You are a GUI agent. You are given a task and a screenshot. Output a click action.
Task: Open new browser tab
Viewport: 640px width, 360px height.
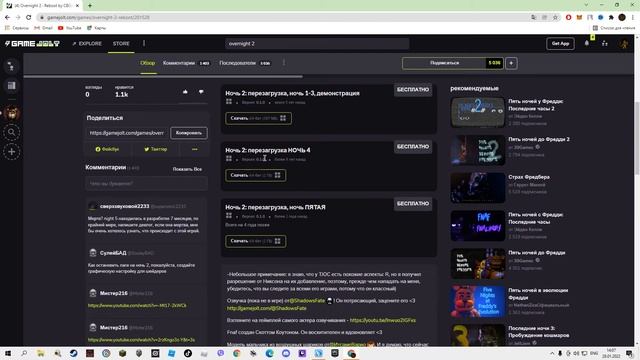tap(90, 5)
